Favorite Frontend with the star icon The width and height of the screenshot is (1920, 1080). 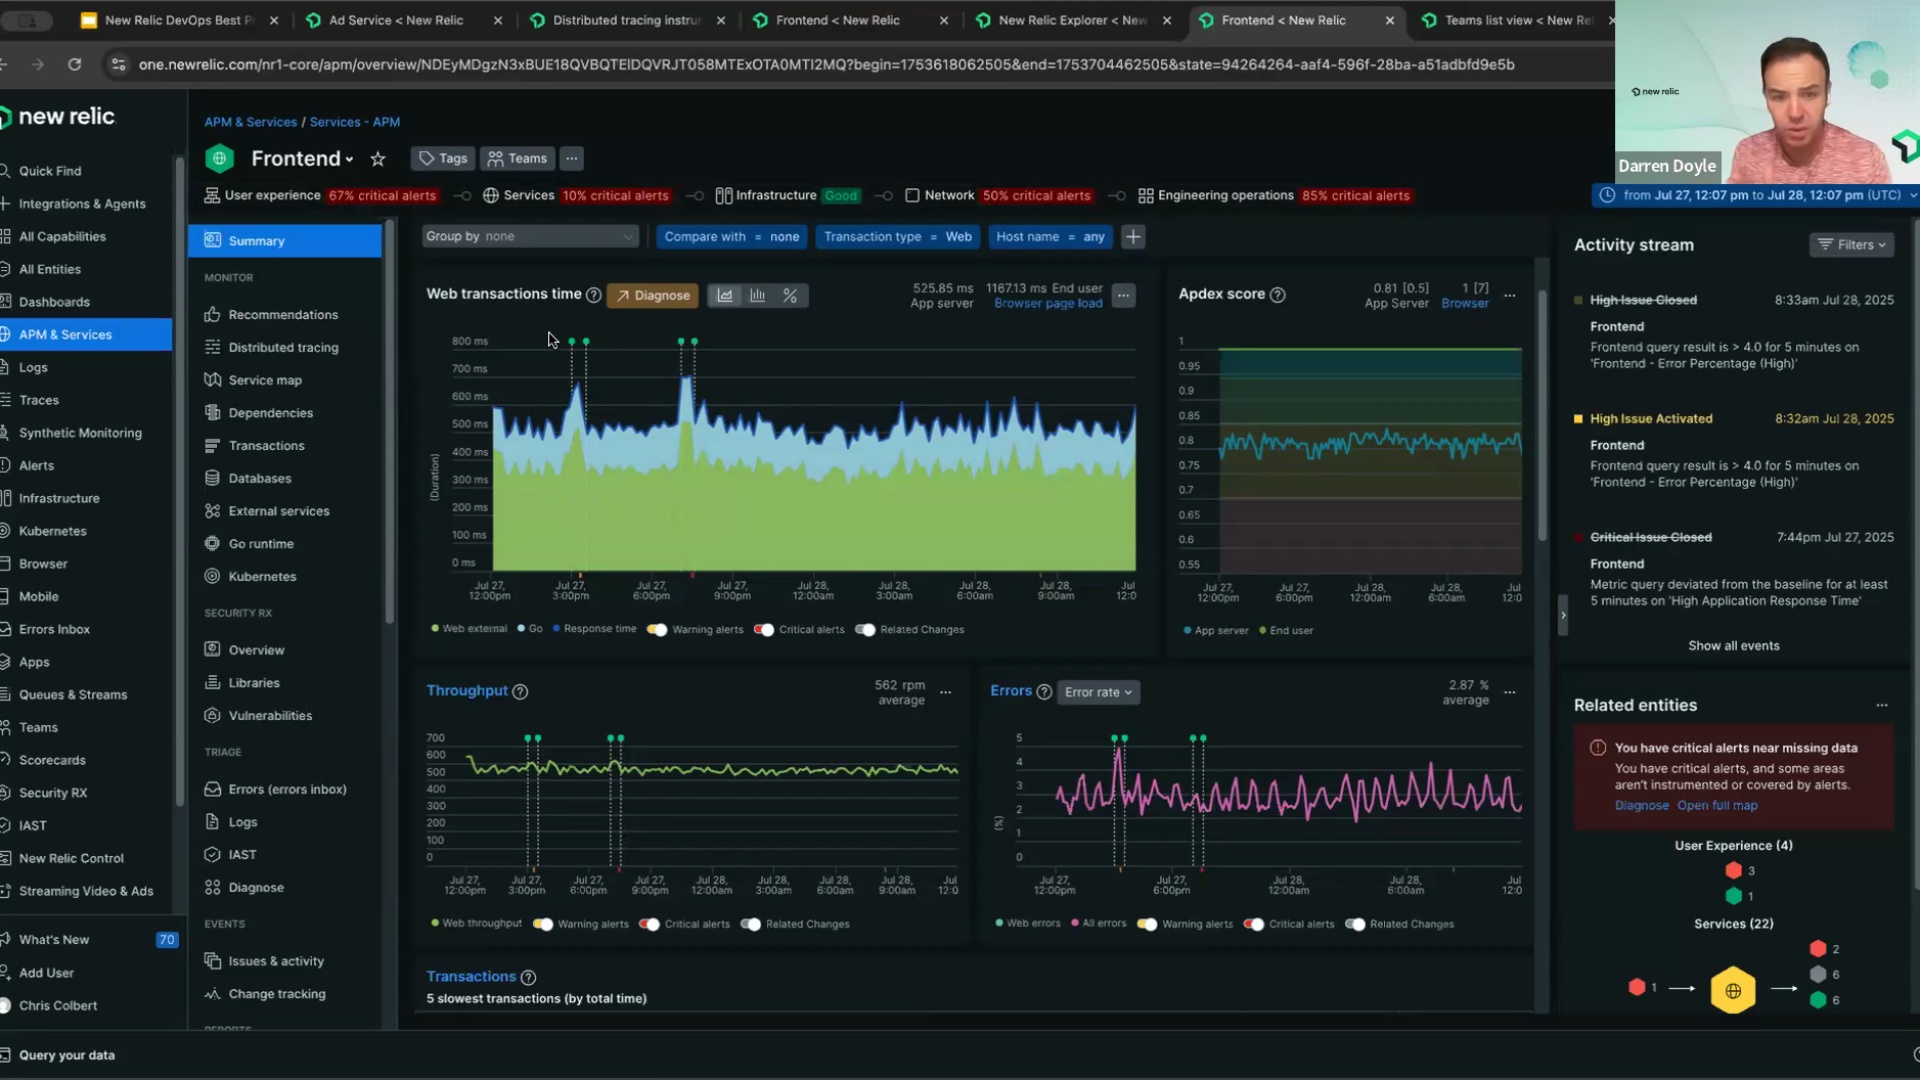pos(378,159)
